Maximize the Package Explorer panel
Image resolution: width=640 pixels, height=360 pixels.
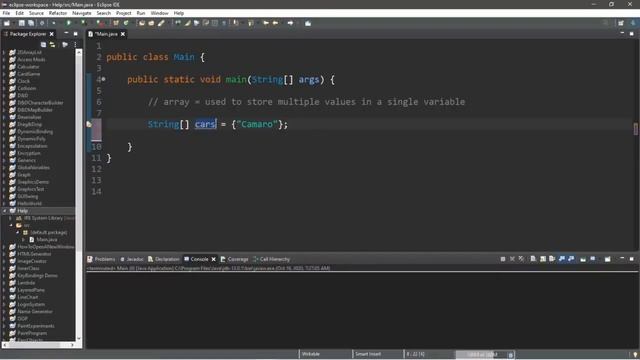point(76,33)
